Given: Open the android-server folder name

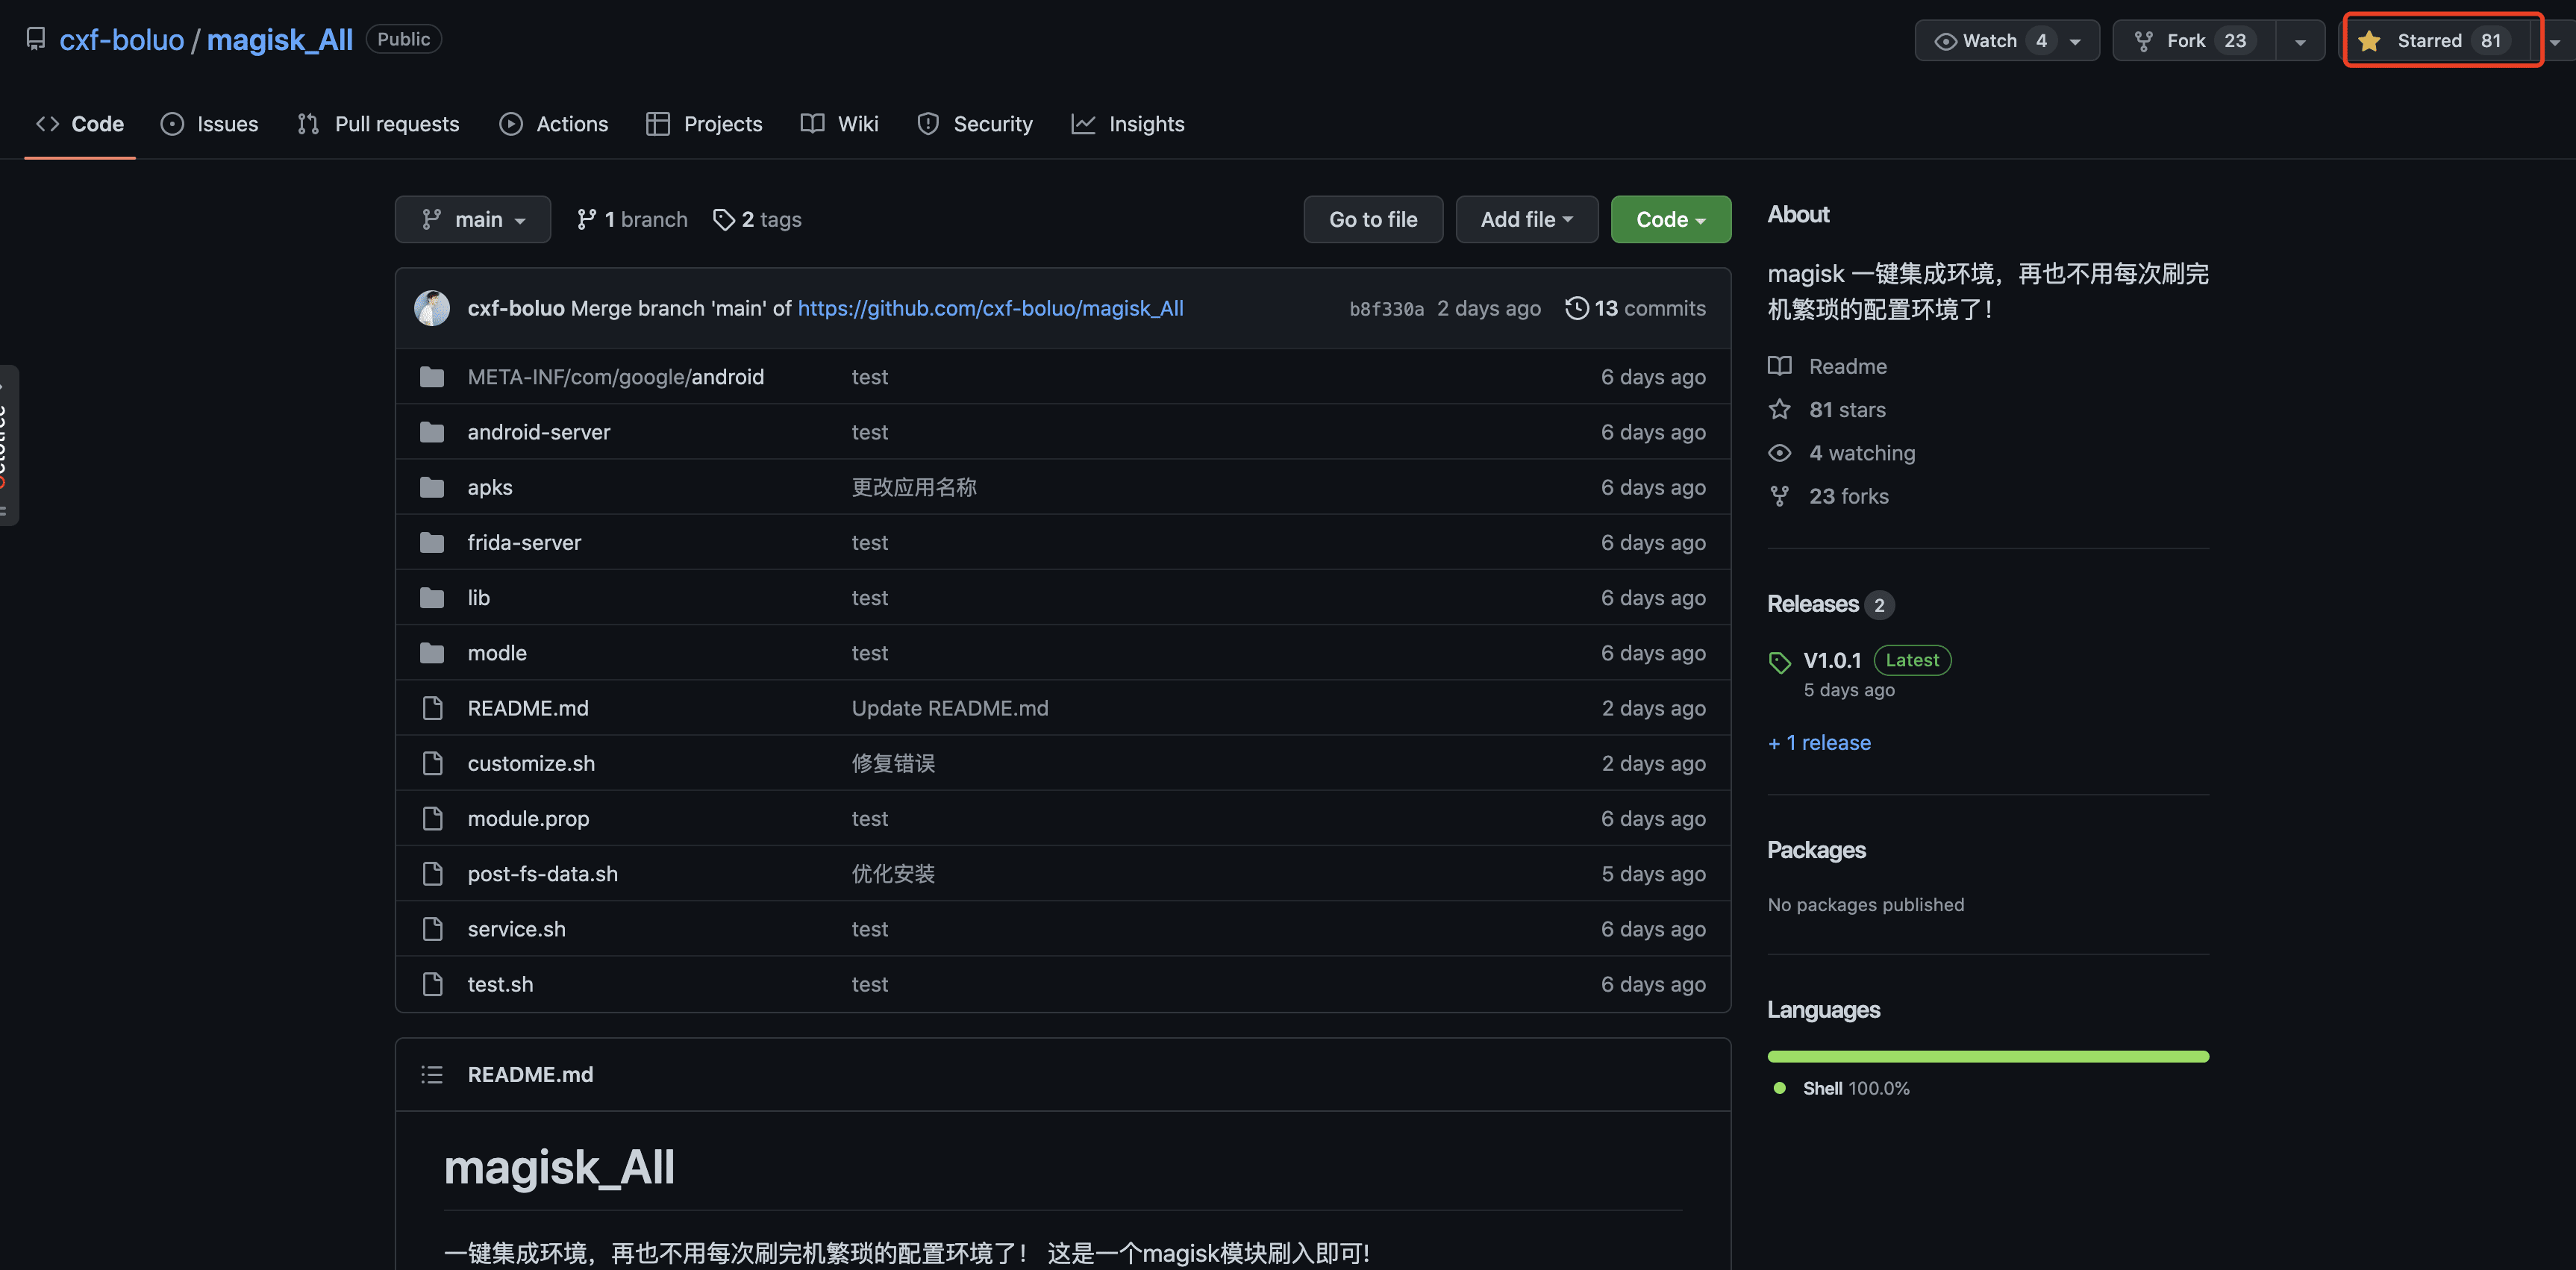Looking at the screenshot, I should point(539,432).
